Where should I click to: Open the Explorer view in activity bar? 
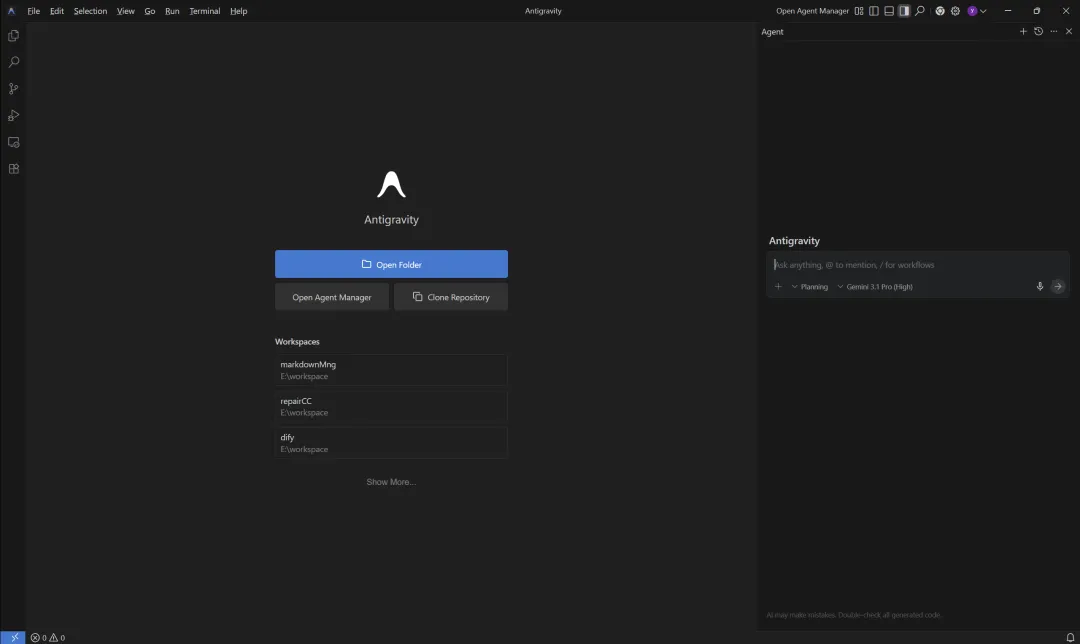point(13,36)
